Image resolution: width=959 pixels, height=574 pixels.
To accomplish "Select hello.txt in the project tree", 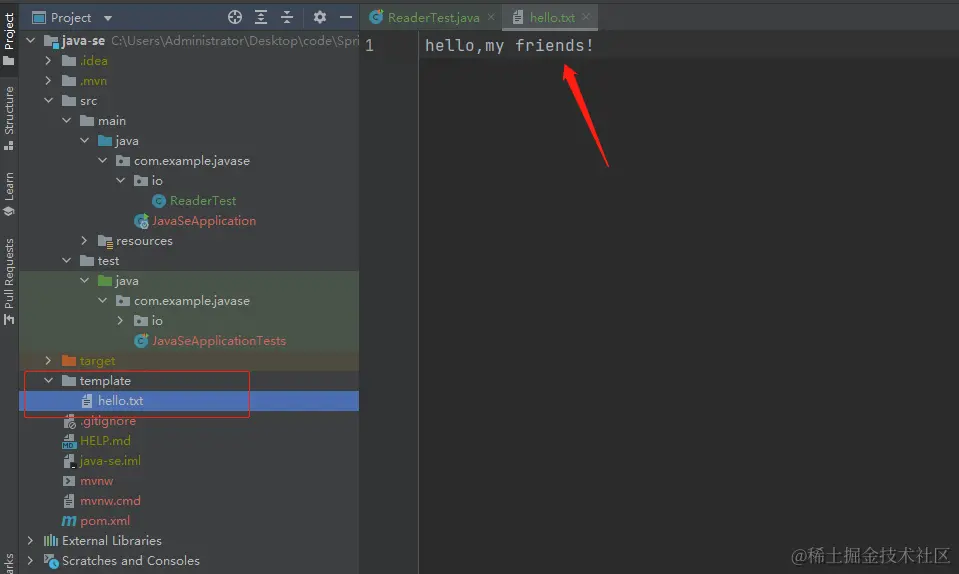I will coord(120,400).
